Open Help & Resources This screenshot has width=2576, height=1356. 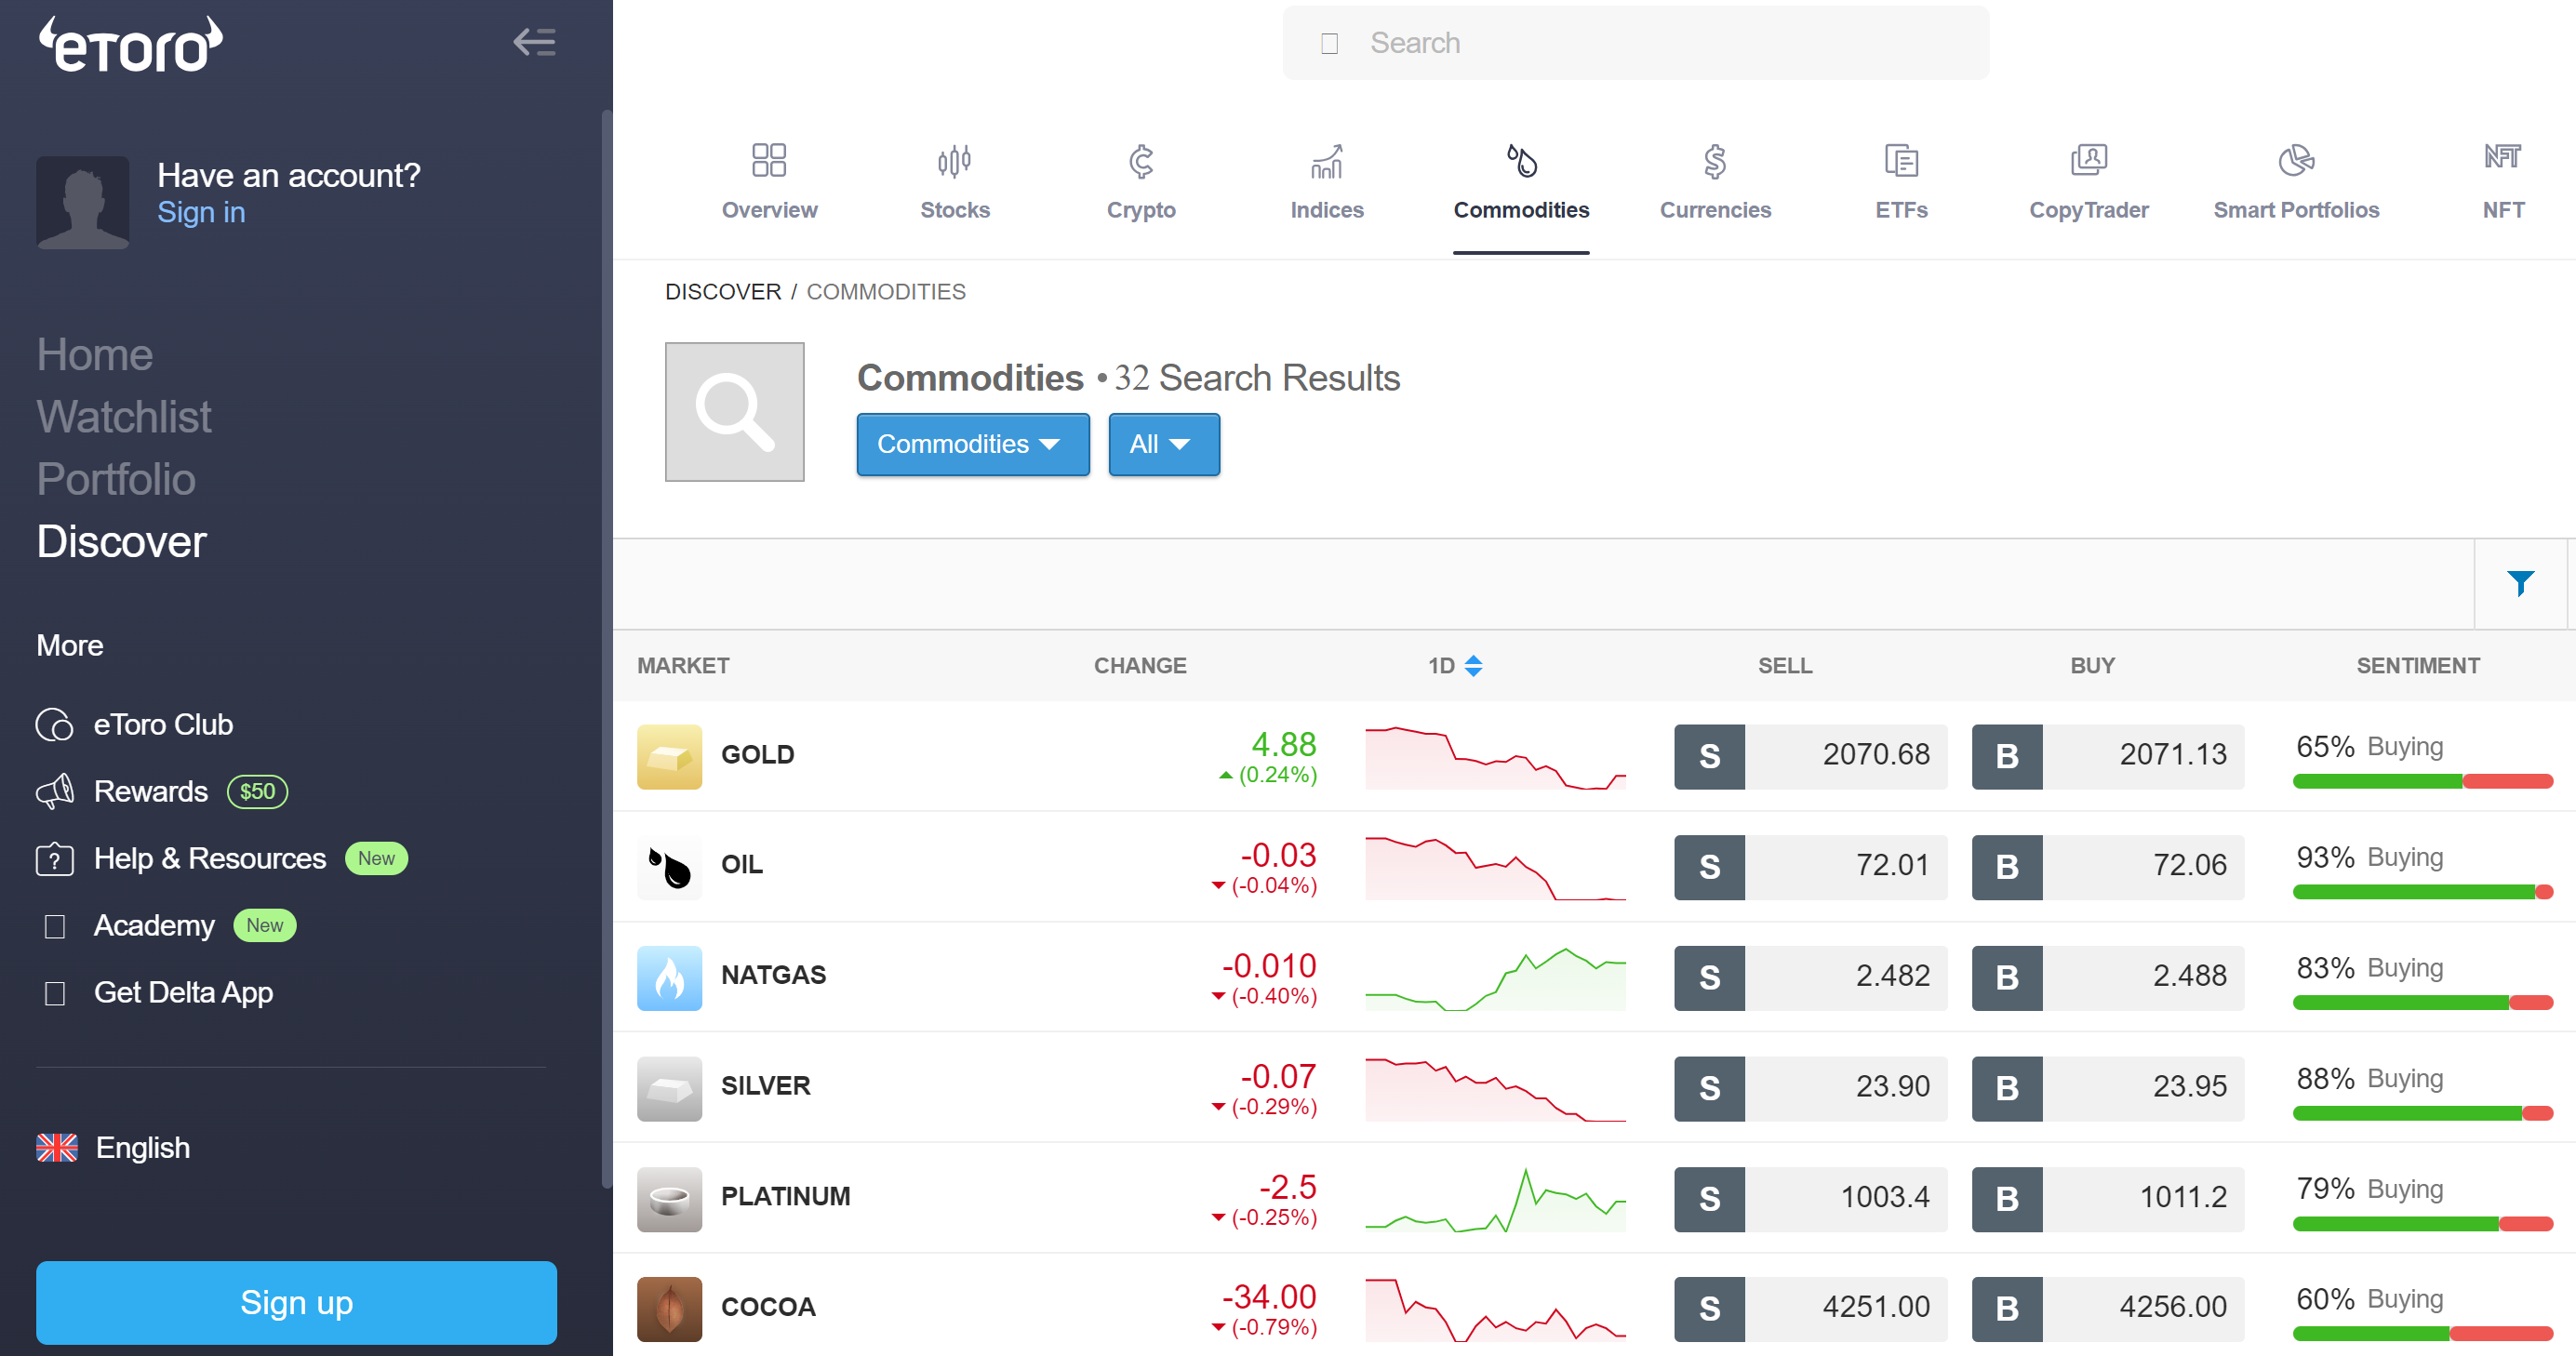[210, 858]
